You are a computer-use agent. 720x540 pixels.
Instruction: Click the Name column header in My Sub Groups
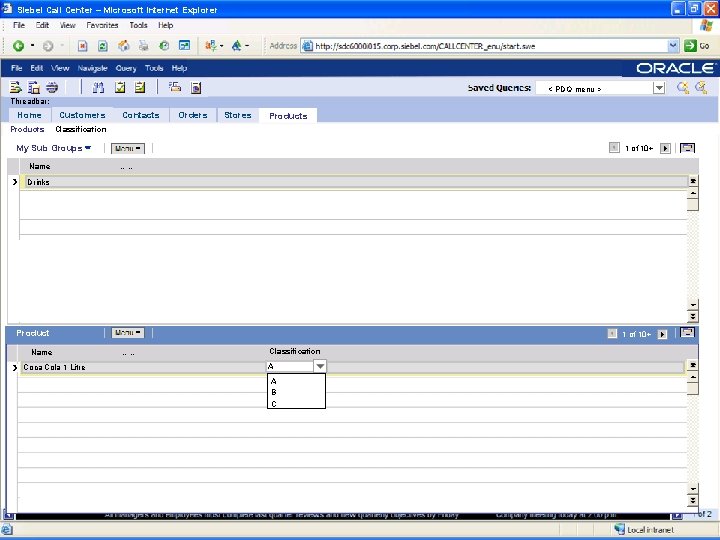[39, 166]
